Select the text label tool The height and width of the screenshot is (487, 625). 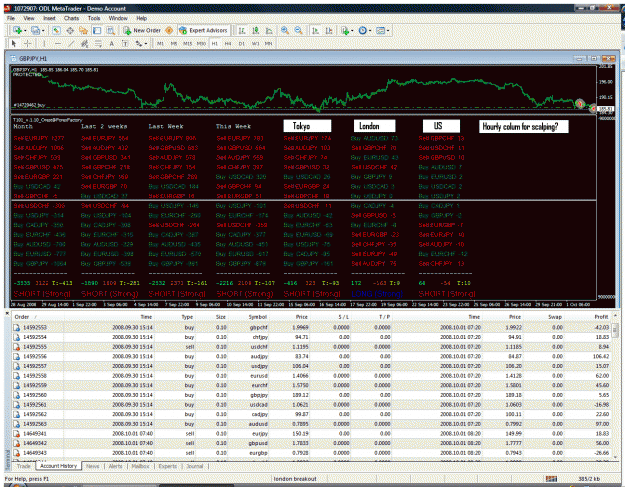pos(125,43)
